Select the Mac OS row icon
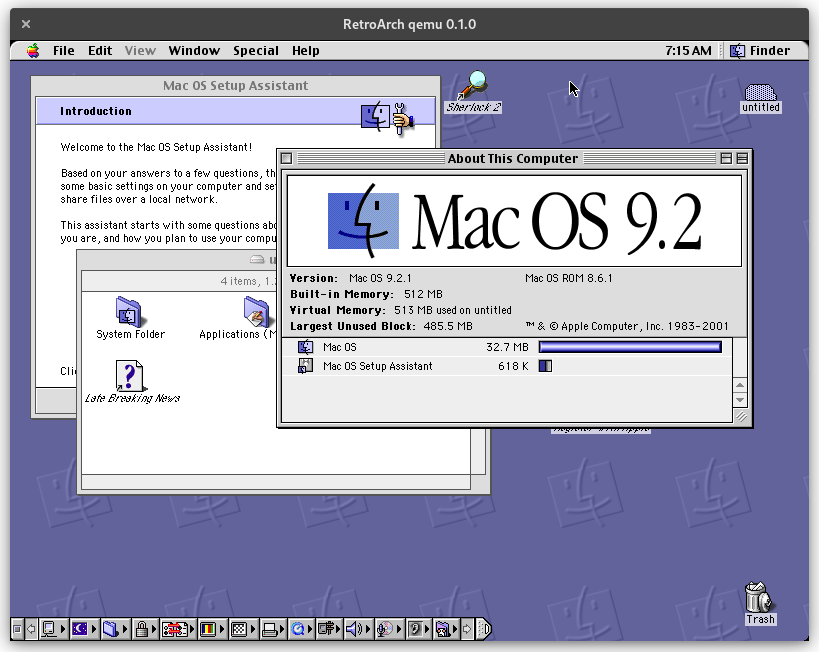 305,347
